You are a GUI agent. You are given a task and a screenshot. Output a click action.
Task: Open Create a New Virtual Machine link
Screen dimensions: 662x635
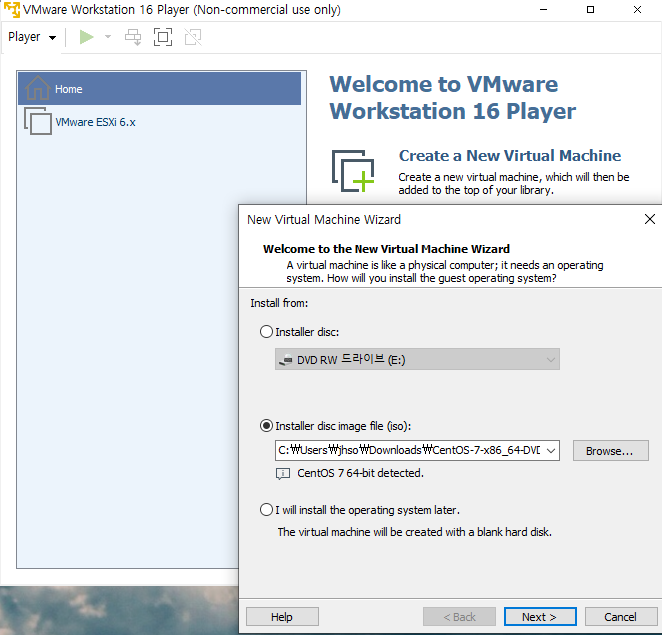click(x=510, y=156)
